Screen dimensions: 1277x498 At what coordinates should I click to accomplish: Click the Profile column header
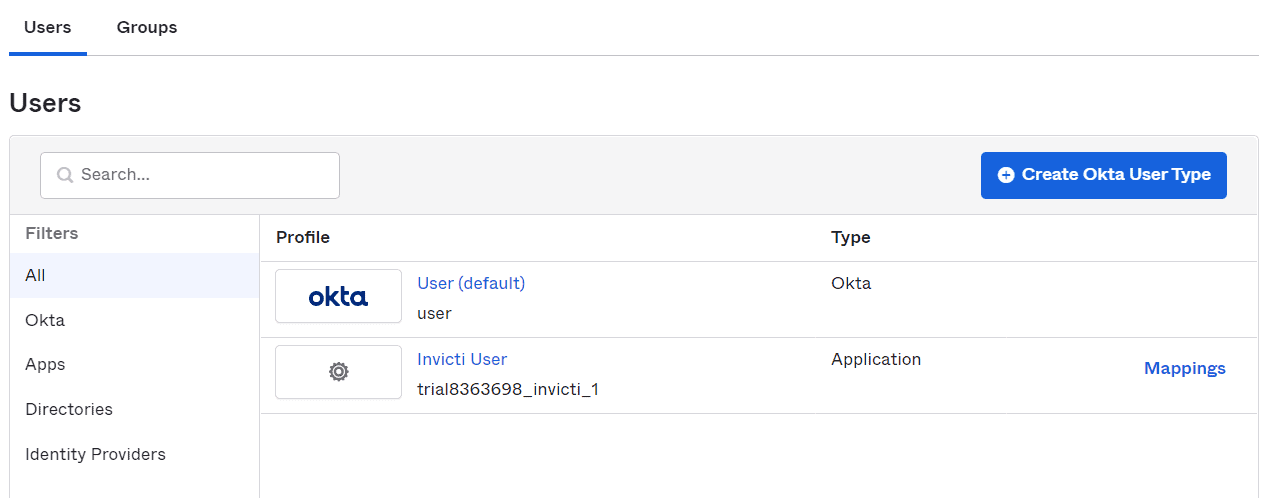303,237
